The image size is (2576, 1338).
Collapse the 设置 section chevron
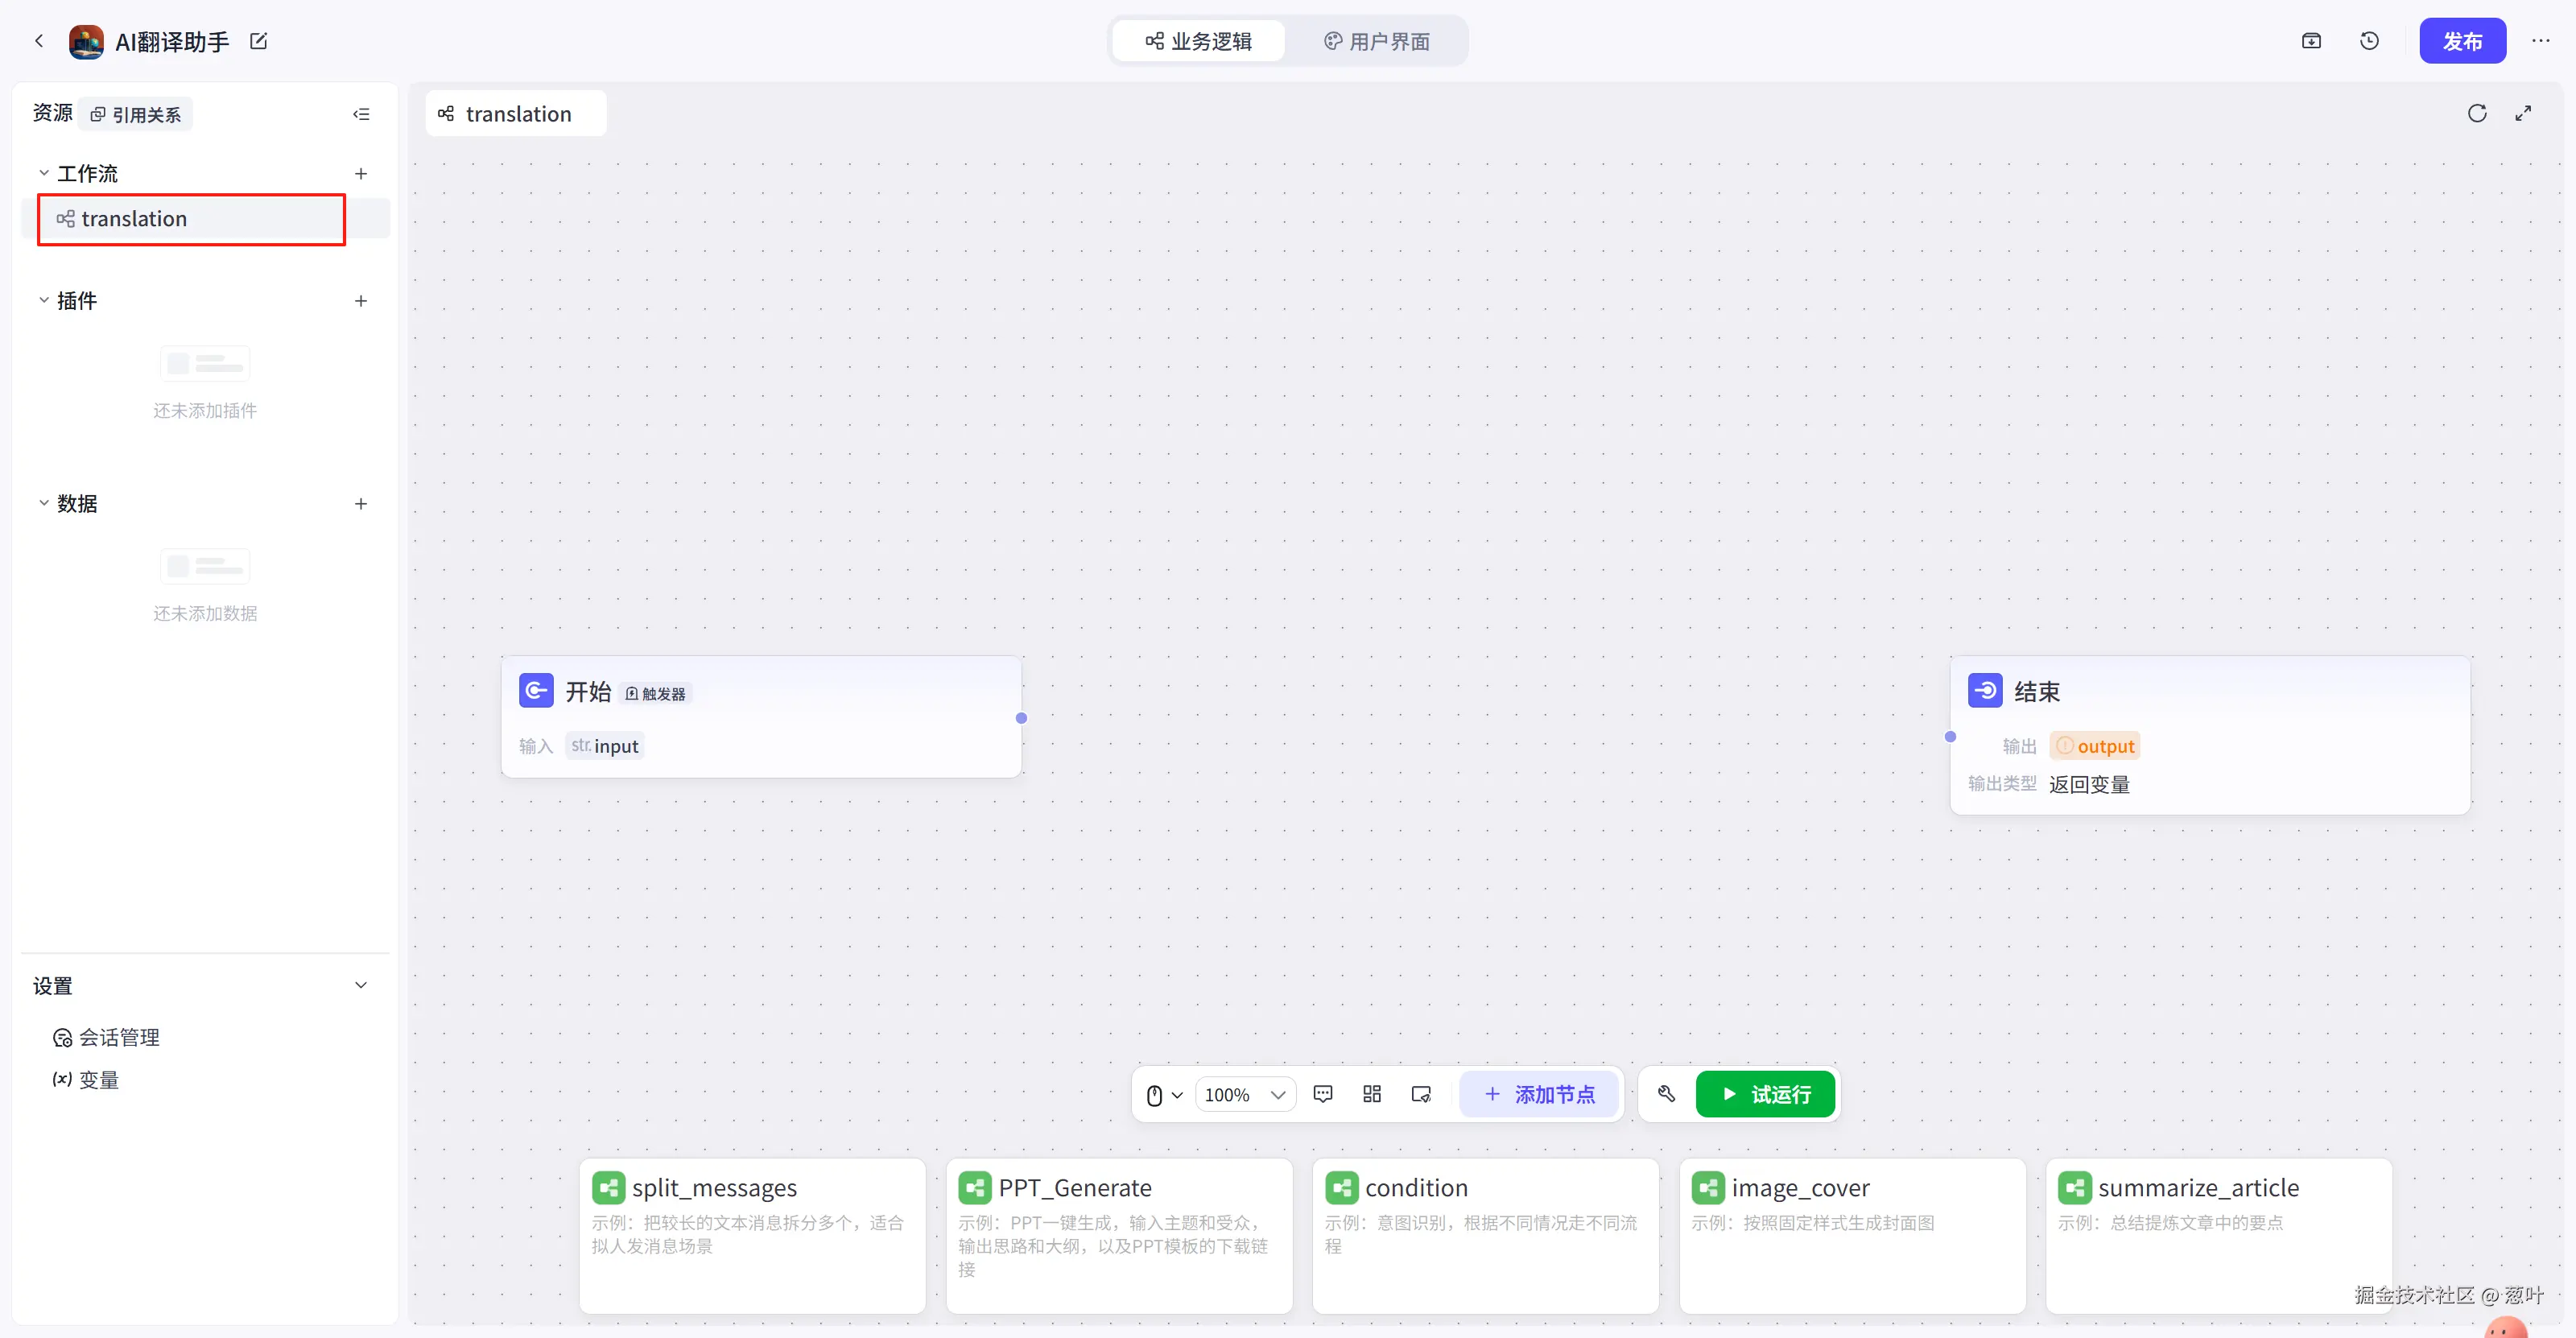[x=361, y=985]
